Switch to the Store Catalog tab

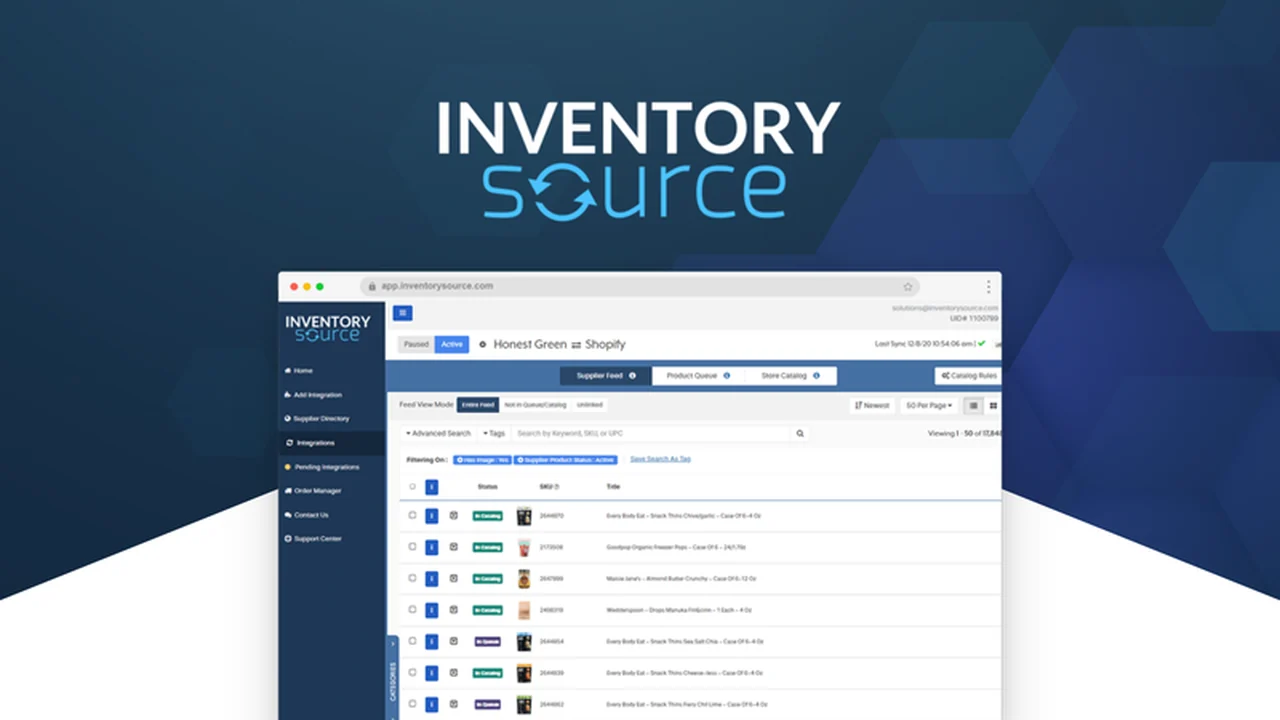point(790,376)
